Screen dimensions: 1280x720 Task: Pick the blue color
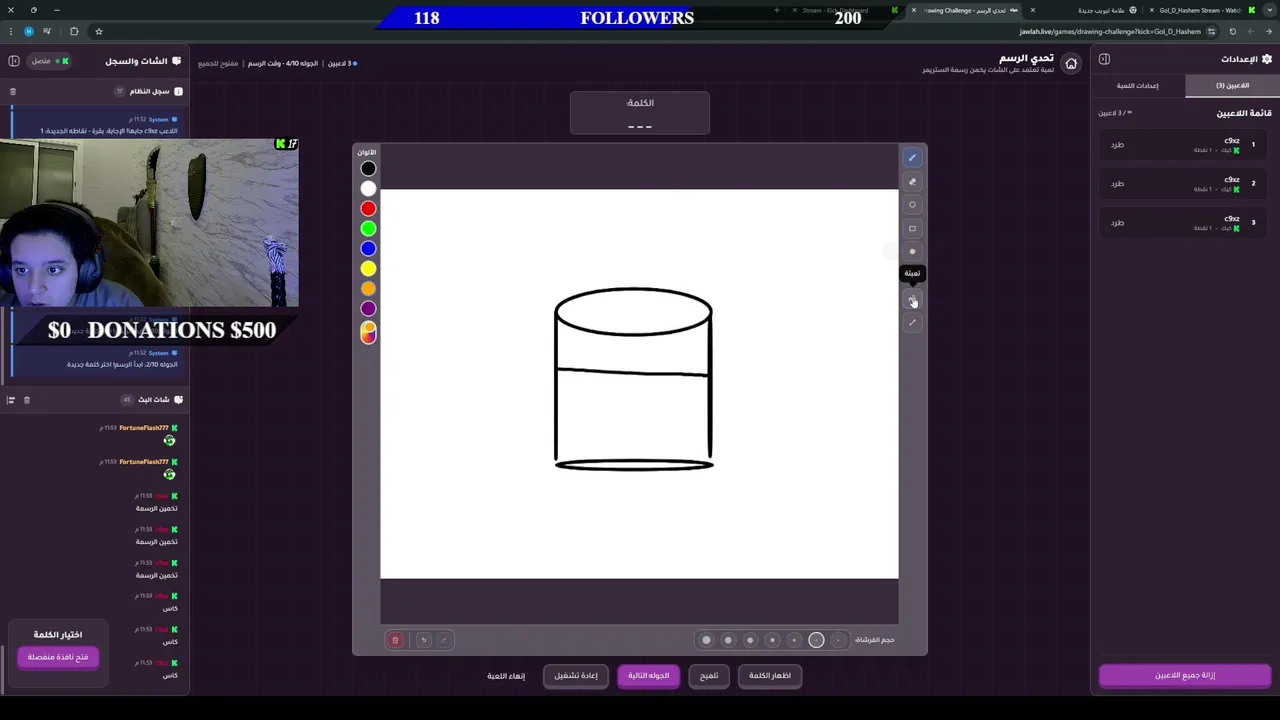pyautogui.click(x=368, y=249)
